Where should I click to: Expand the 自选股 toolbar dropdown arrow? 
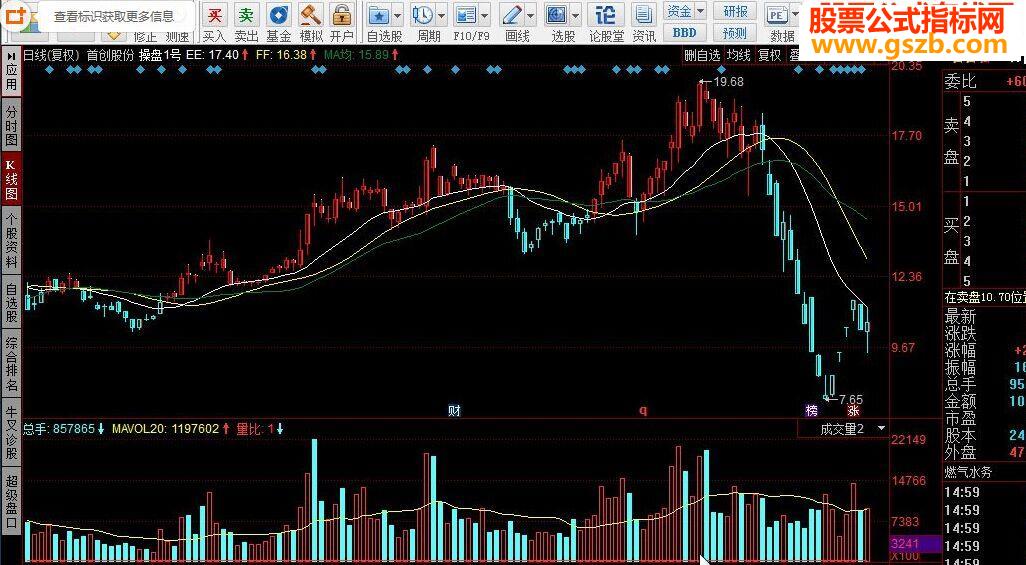398,14
